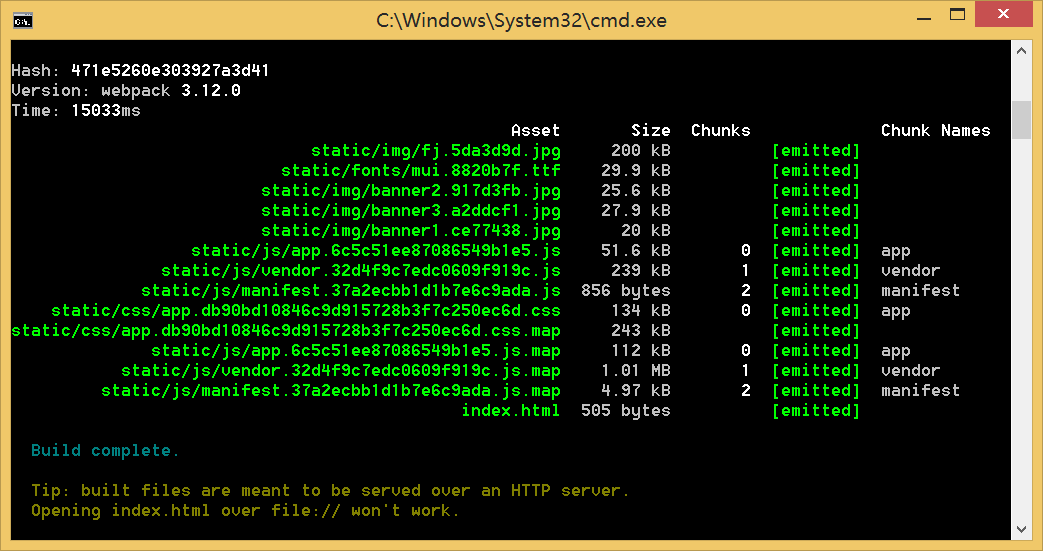The width and height of the screenshot is (1043, 551).
Task: Click the app css asset ending in .css
Action: click(x=306, y=310)
